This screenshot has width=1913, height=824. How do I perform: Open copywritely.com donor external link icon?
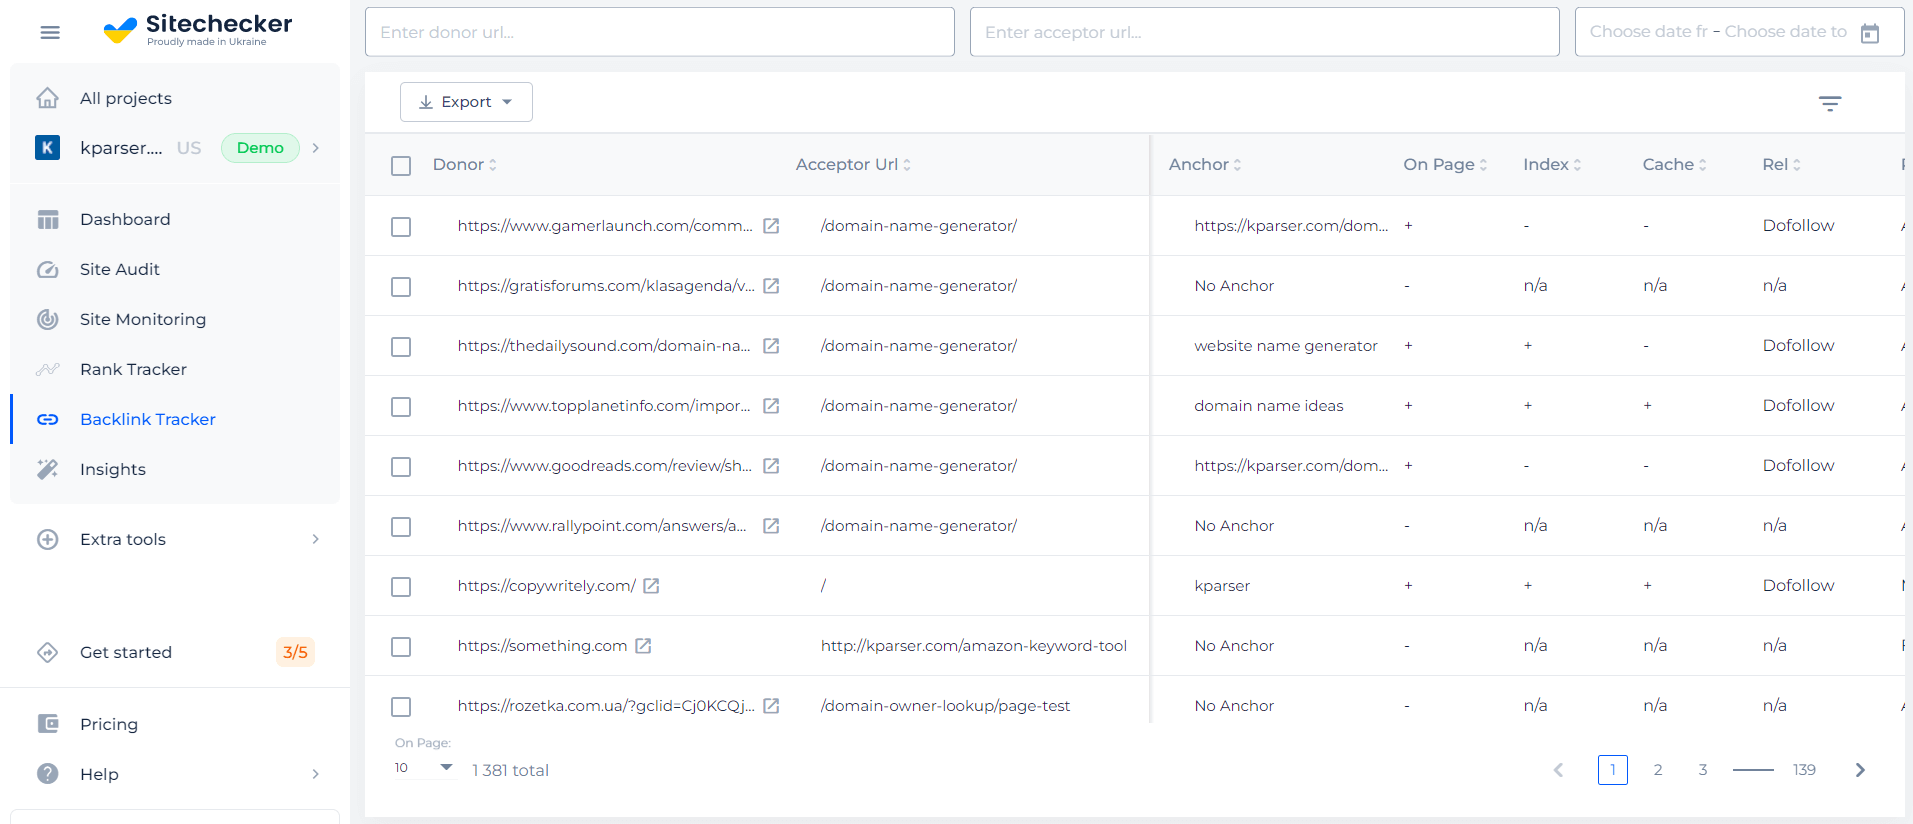point(651,586)
